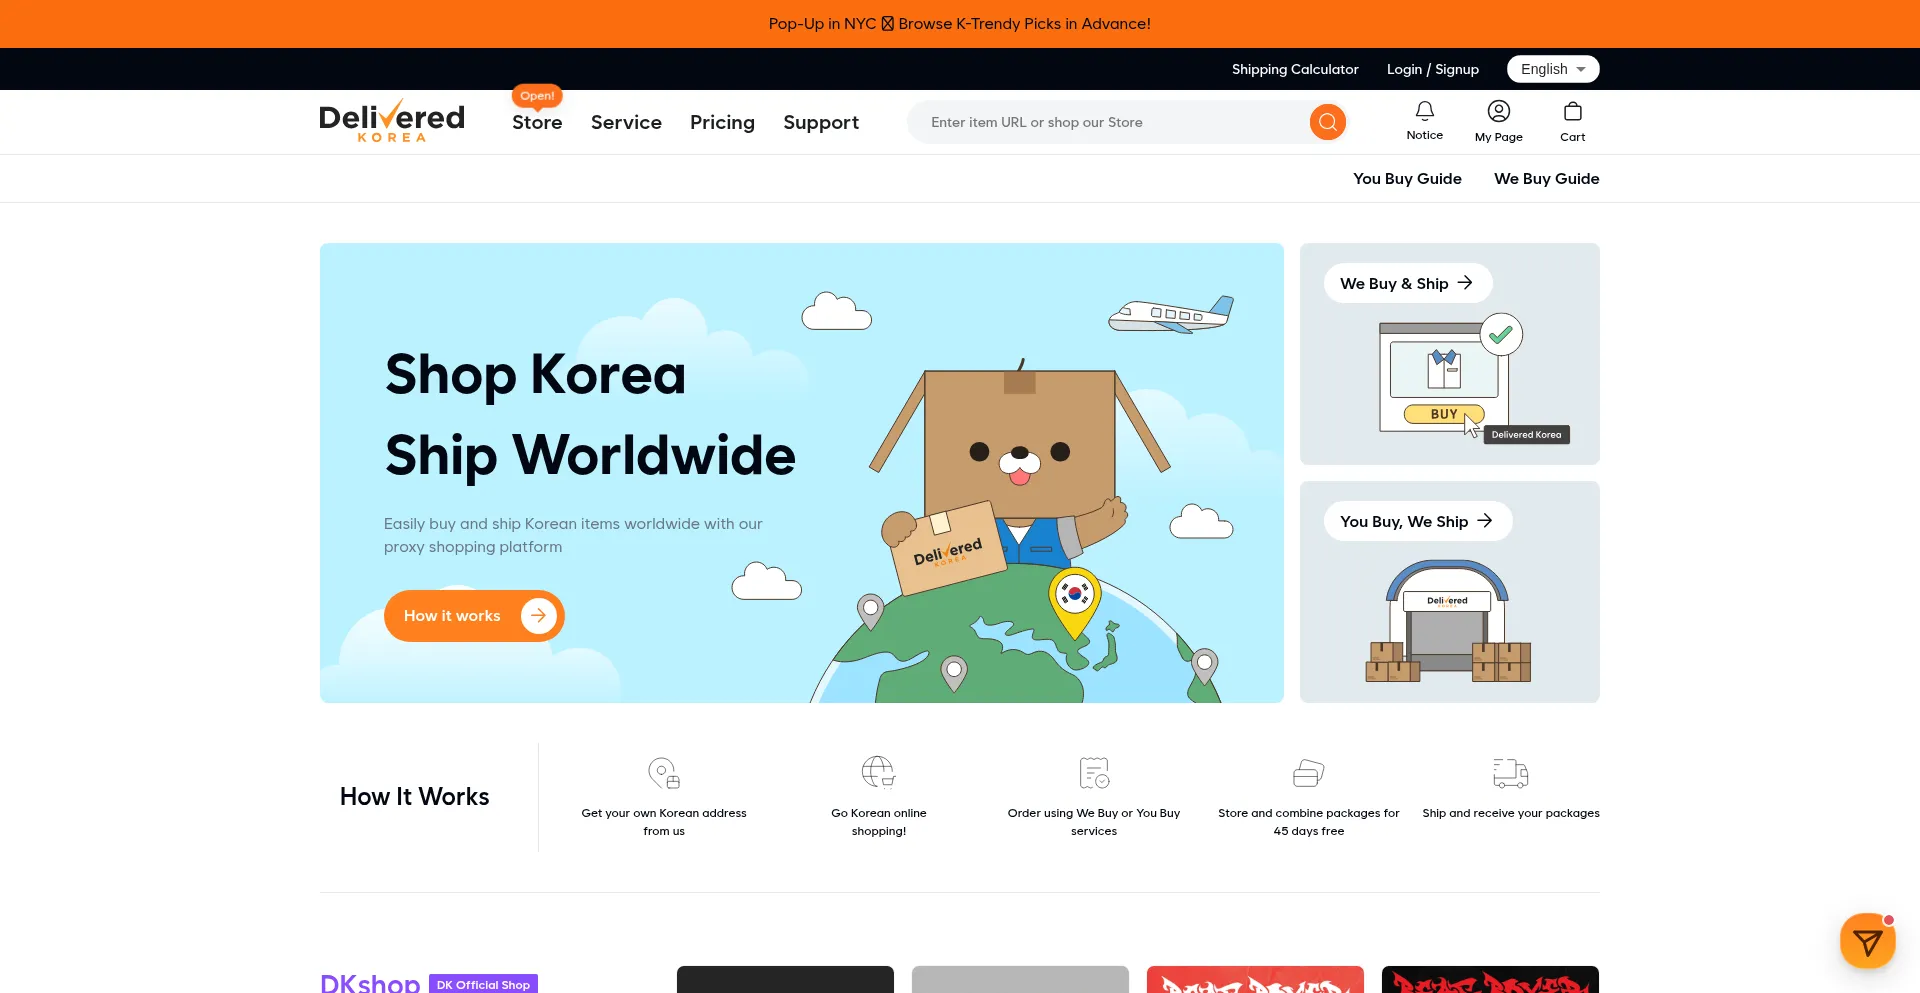The width and height of the screenshot is (1920, 993).
Task: Open the Notice bell icon
Action: [1424, 112]
